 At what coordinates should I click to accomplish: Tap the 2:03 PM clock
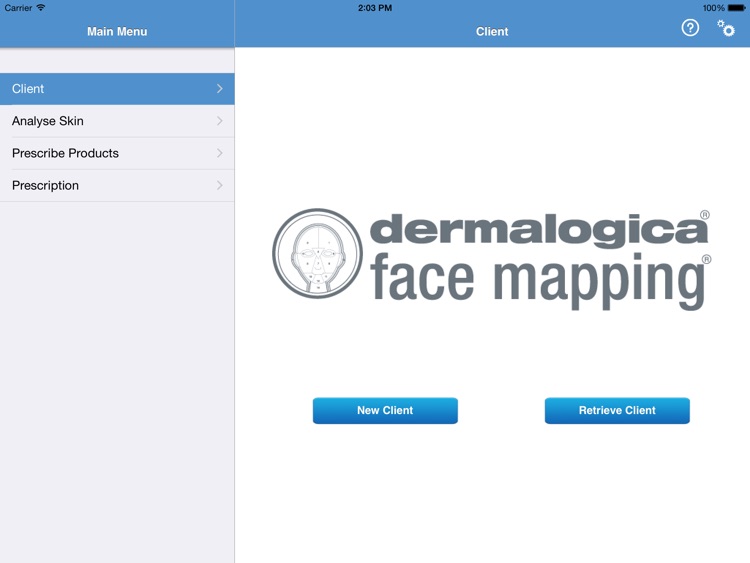click(x=375, y=8)
